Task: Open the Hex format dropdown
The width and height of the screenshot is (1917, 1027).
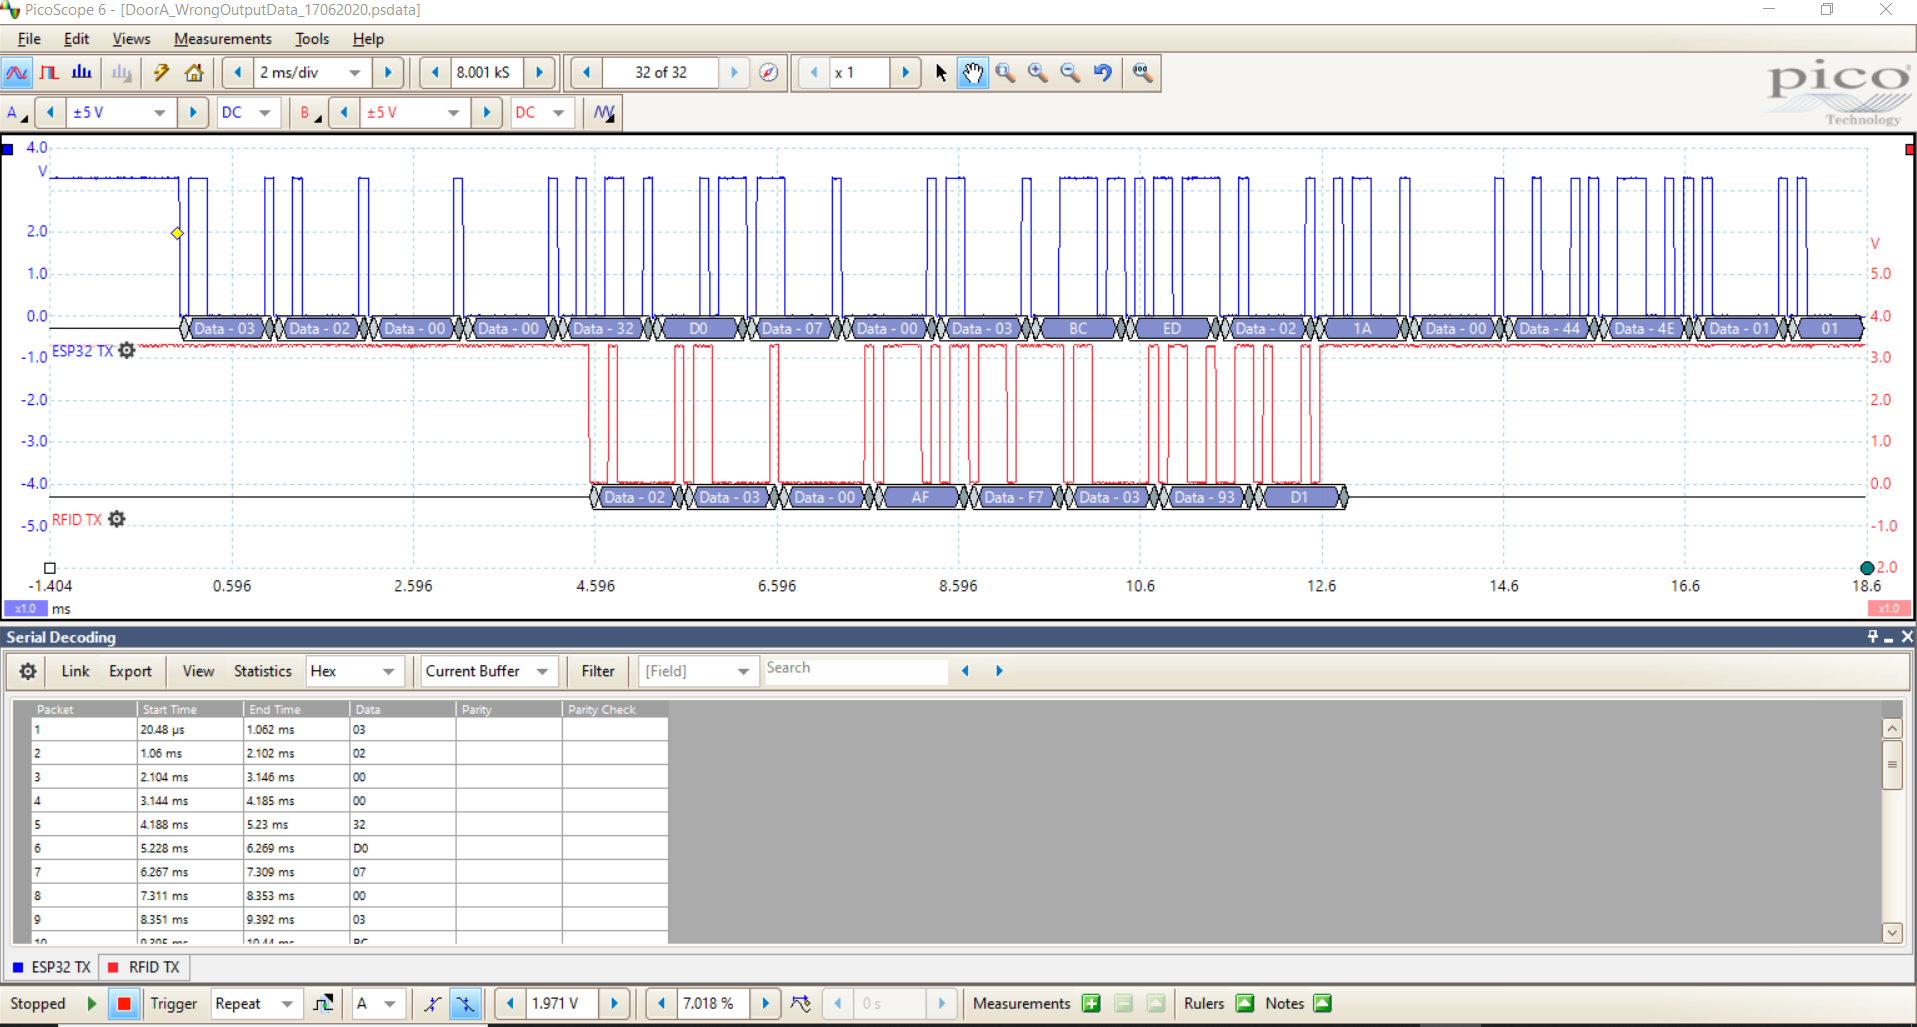Action: 353,671
